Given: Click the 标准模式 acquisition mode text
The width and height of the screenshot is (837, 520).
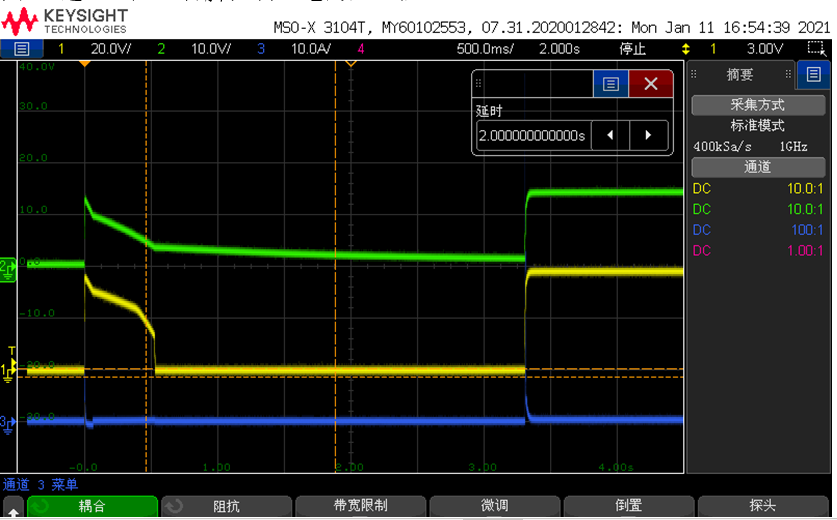Looking at the screenshot, I should [x=757, y=125].
